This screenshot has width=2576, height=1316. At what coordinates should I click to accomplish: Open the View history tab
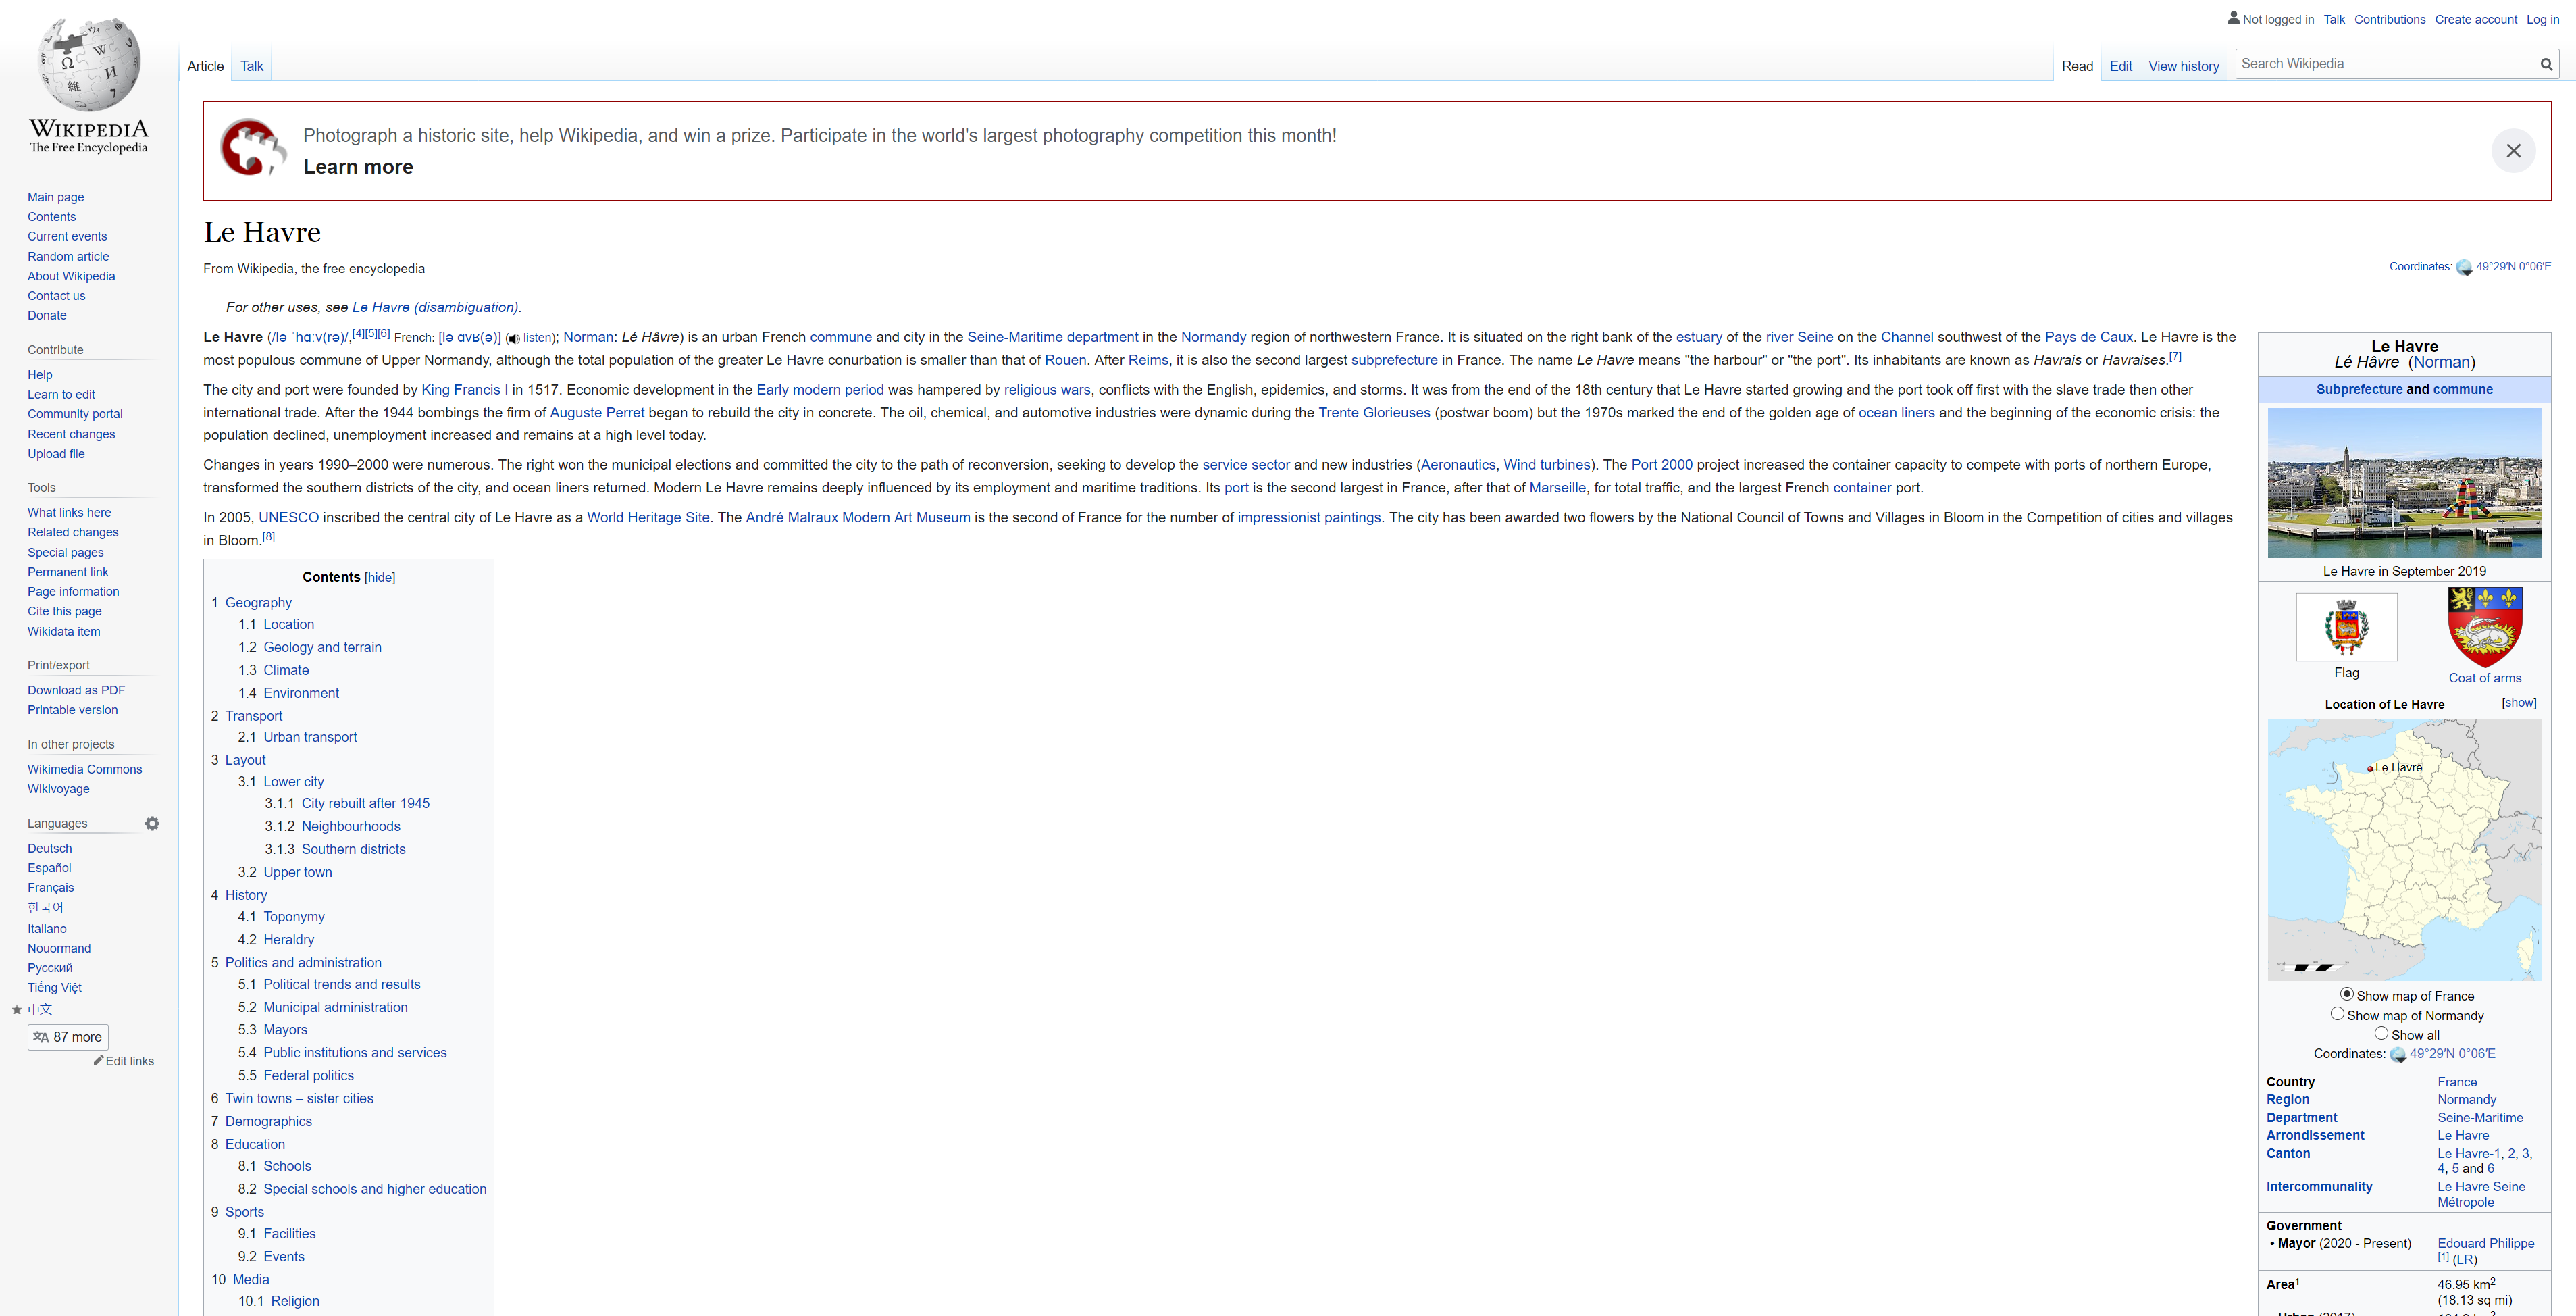[x=2183, y=66]
